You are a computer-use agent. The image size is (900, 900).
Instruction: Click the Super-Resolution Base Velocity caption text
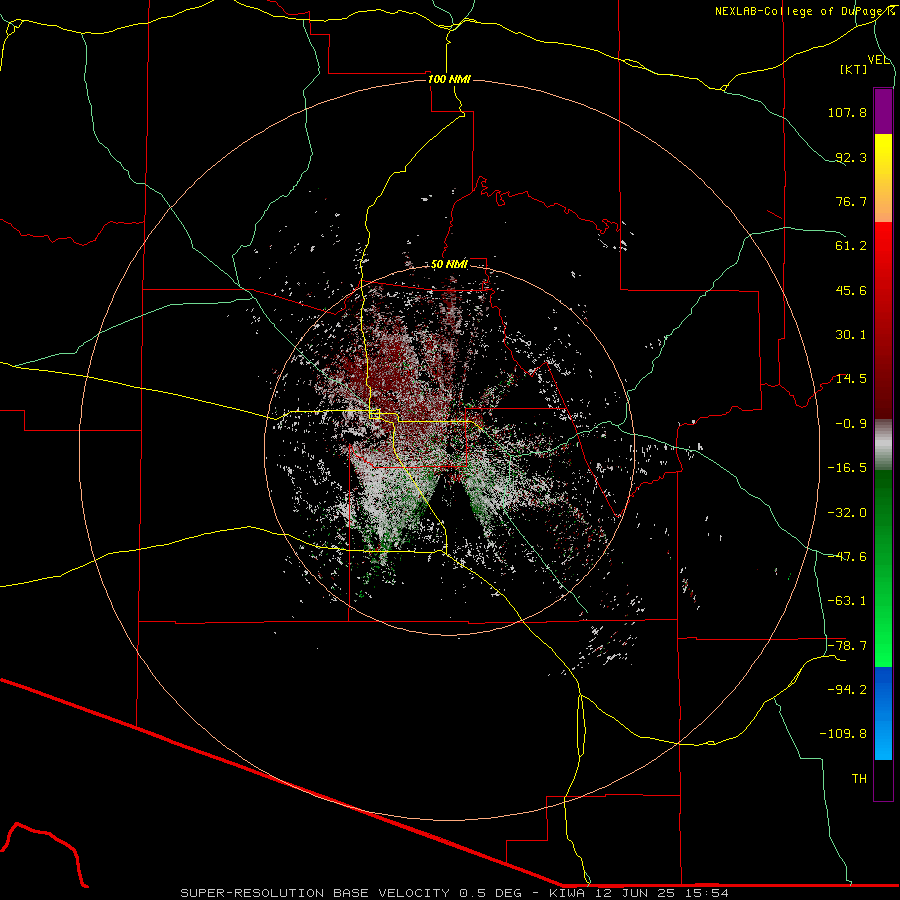coord(455,893)
